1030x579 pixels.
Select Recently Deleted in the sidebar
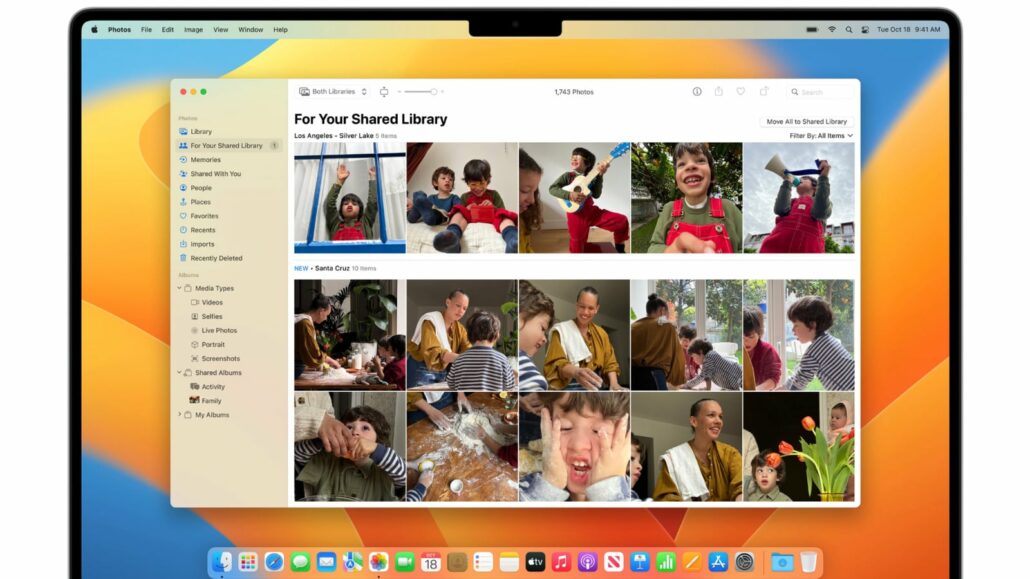pos(216,258)
